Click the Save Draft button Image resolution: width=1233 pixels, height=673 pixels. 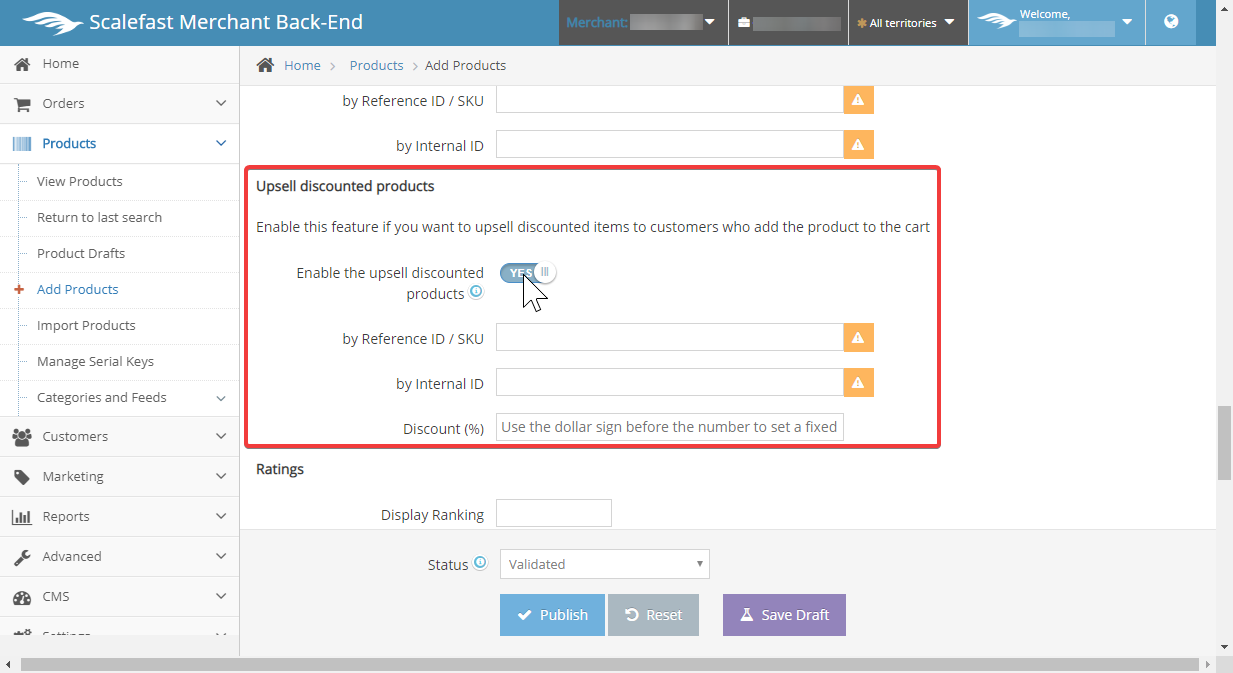784,615
